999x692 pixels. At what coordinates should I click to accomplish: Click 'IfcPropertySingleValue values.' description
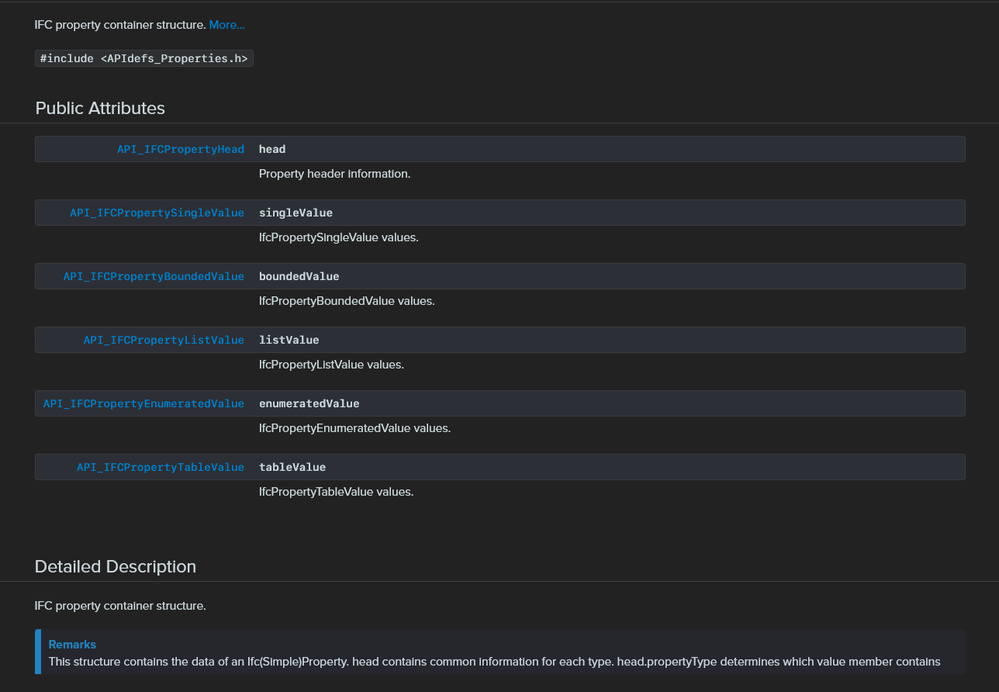click(338, 238)
